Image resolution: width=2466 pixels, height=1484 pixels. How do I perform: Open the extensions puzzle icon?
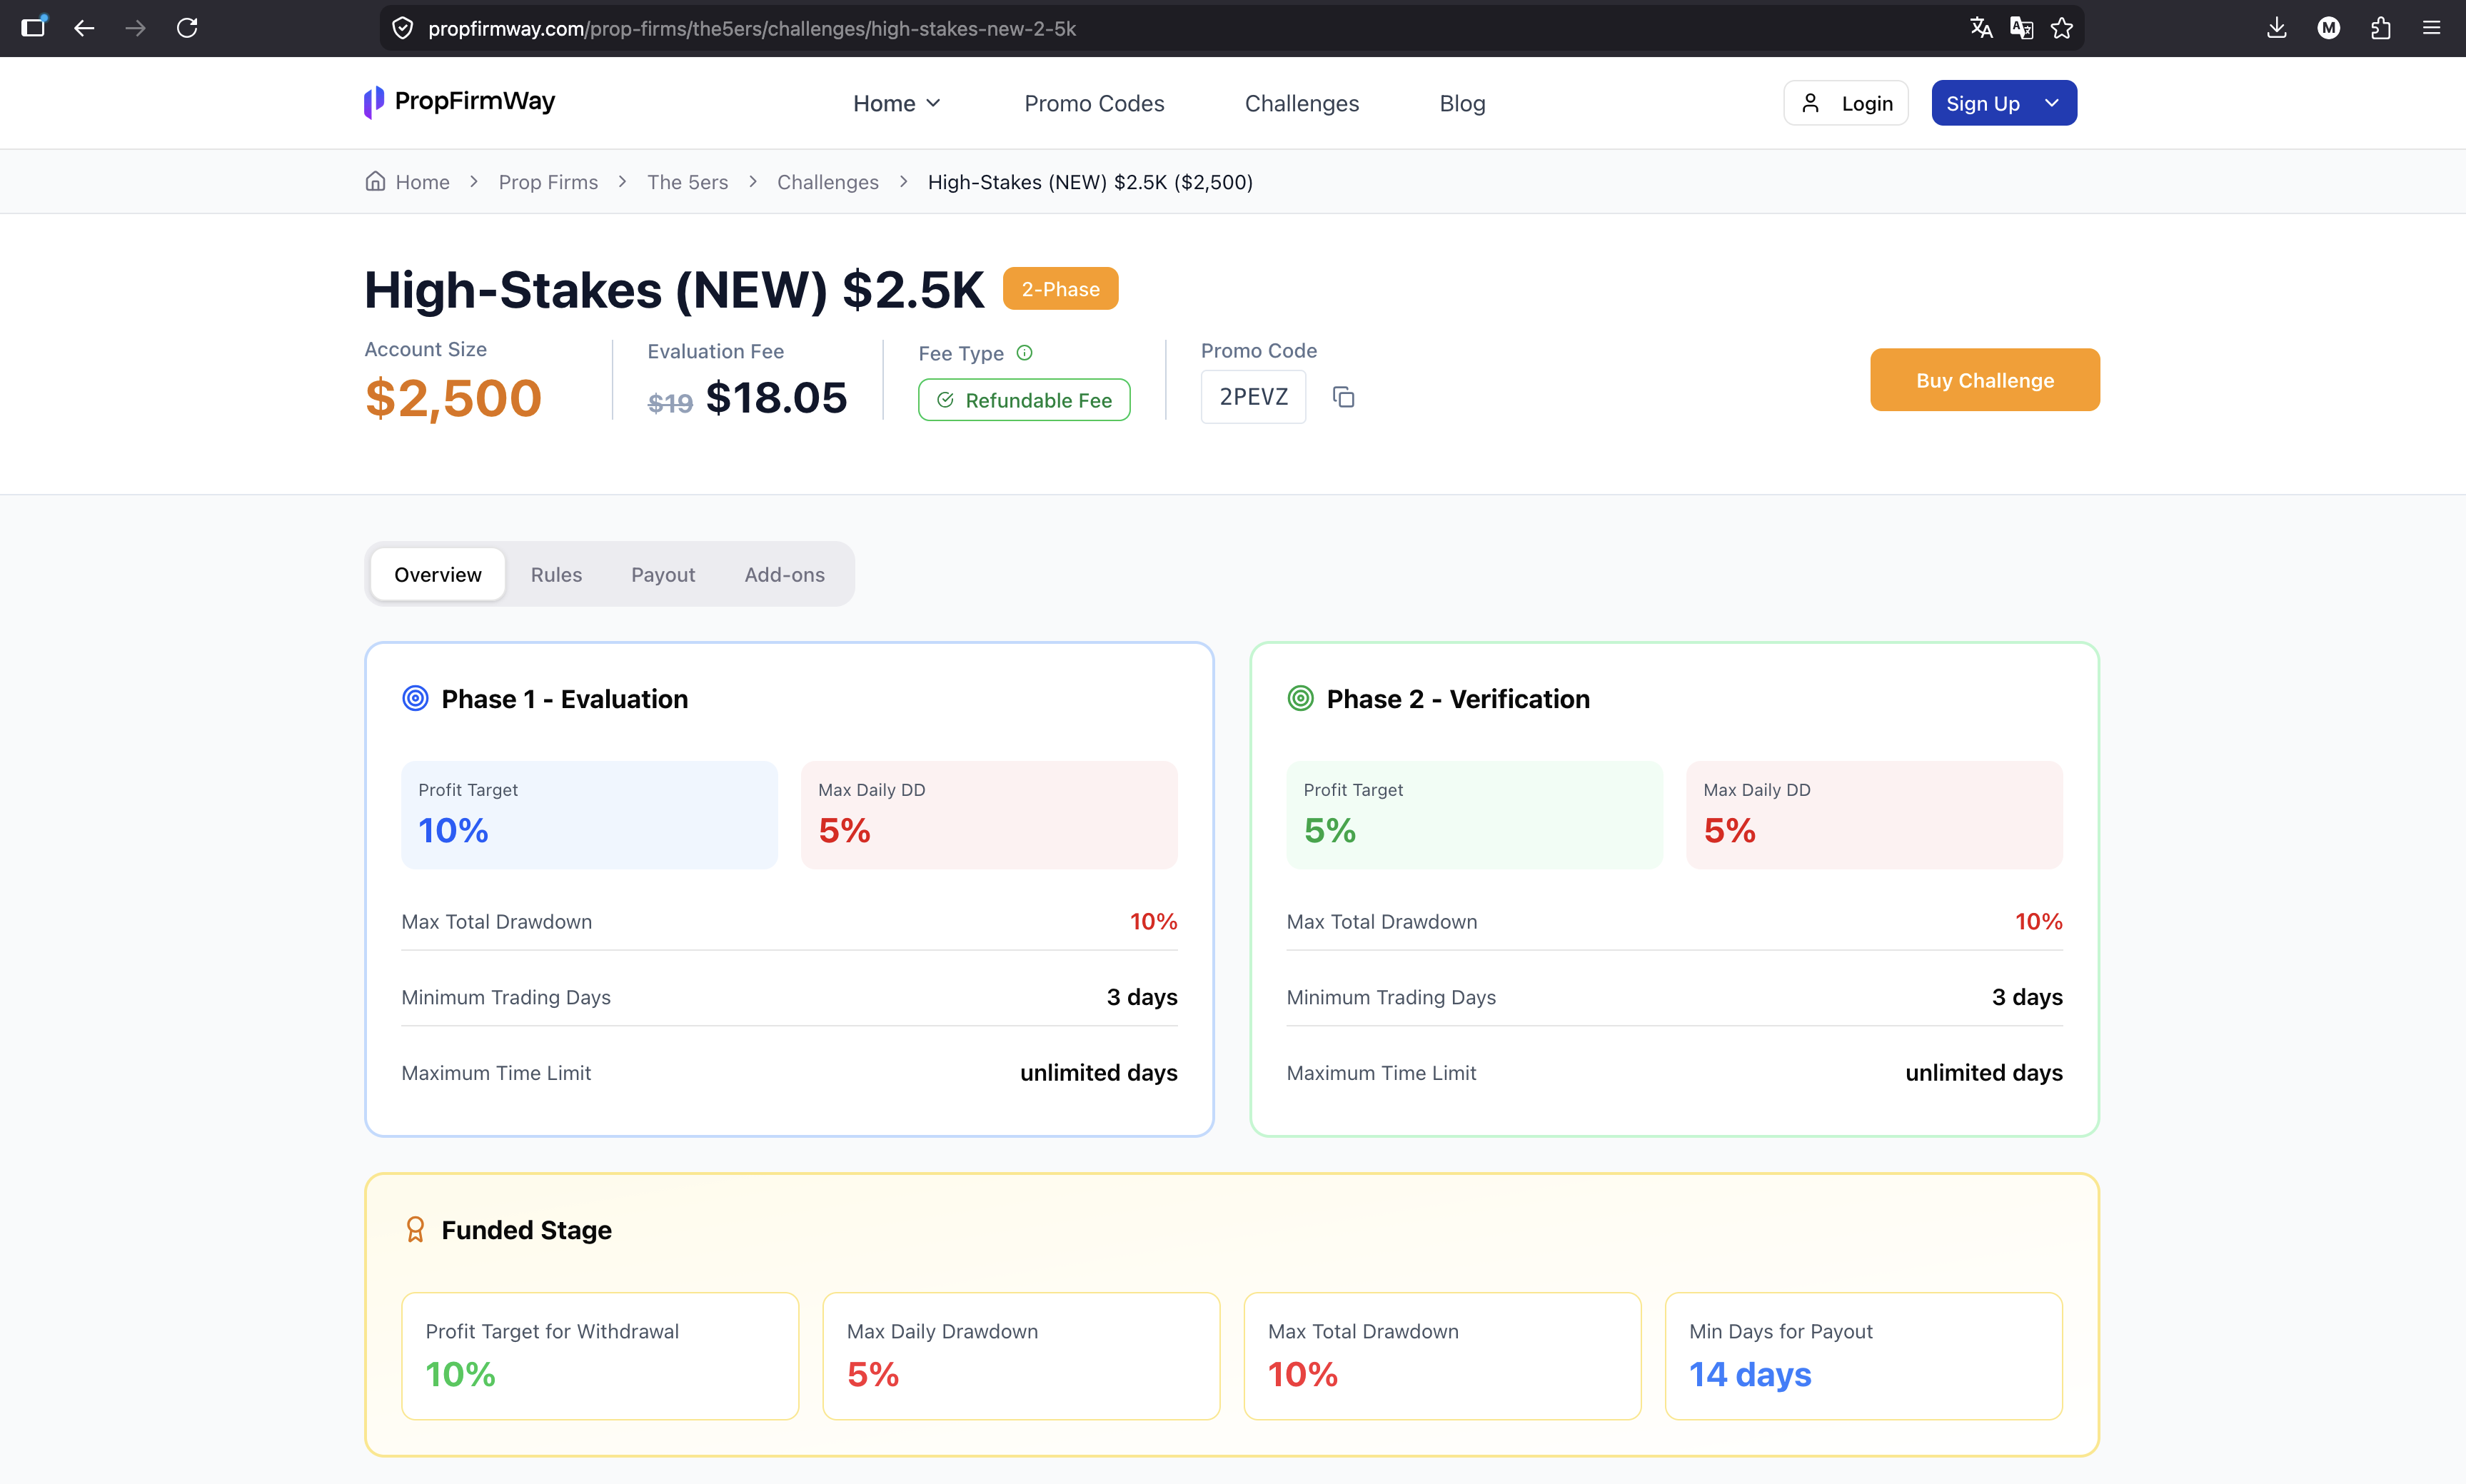pyautogui.click(x=2381, y=28)
